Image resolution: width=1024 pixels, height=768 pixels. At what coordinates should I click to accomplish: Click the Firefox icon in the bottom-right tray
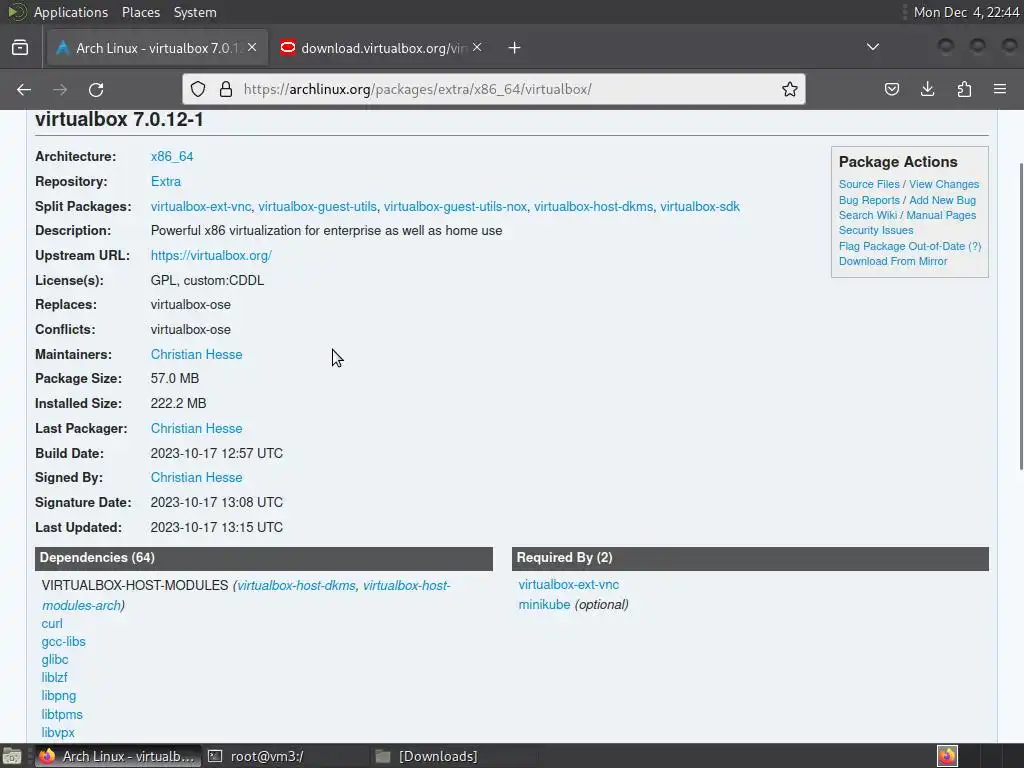947,756
